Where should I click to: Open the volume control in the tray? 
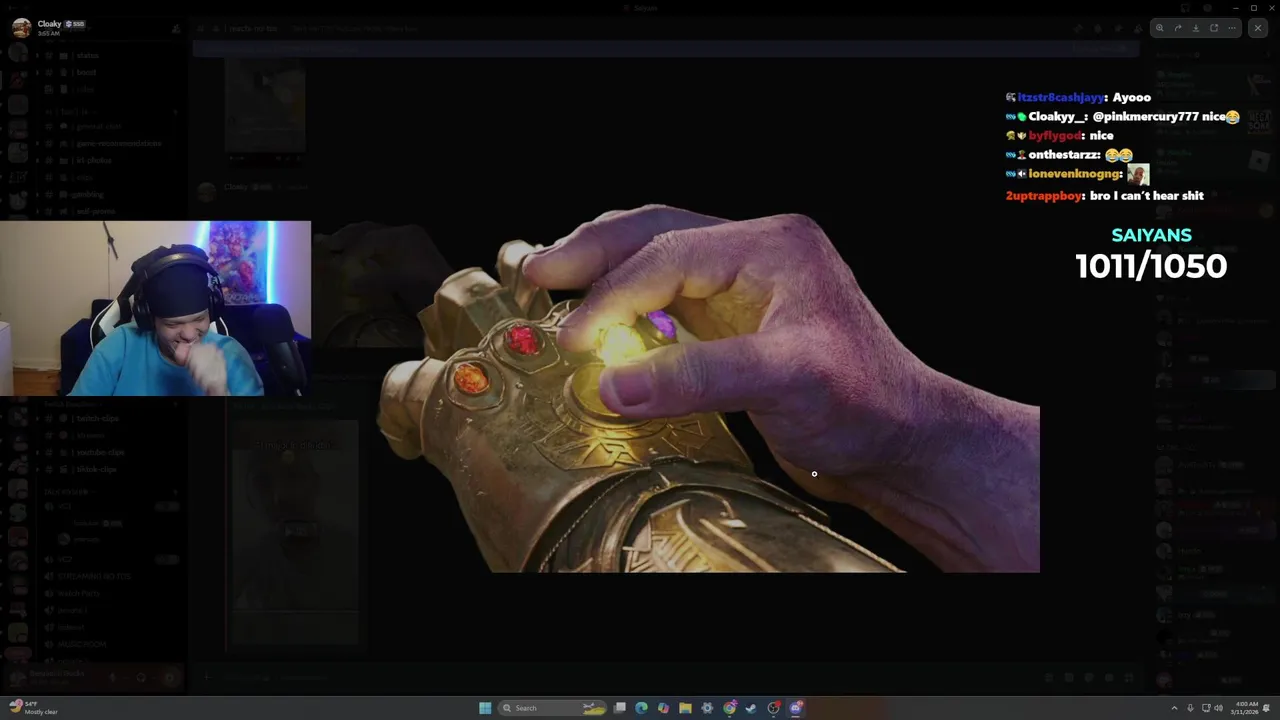pos(1219,708)
